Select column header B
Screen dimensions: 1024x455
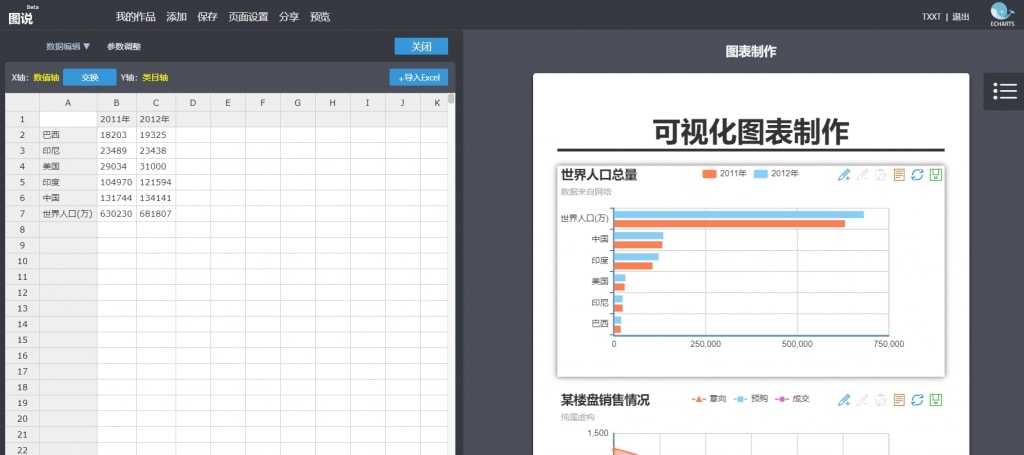coord(116,102)
